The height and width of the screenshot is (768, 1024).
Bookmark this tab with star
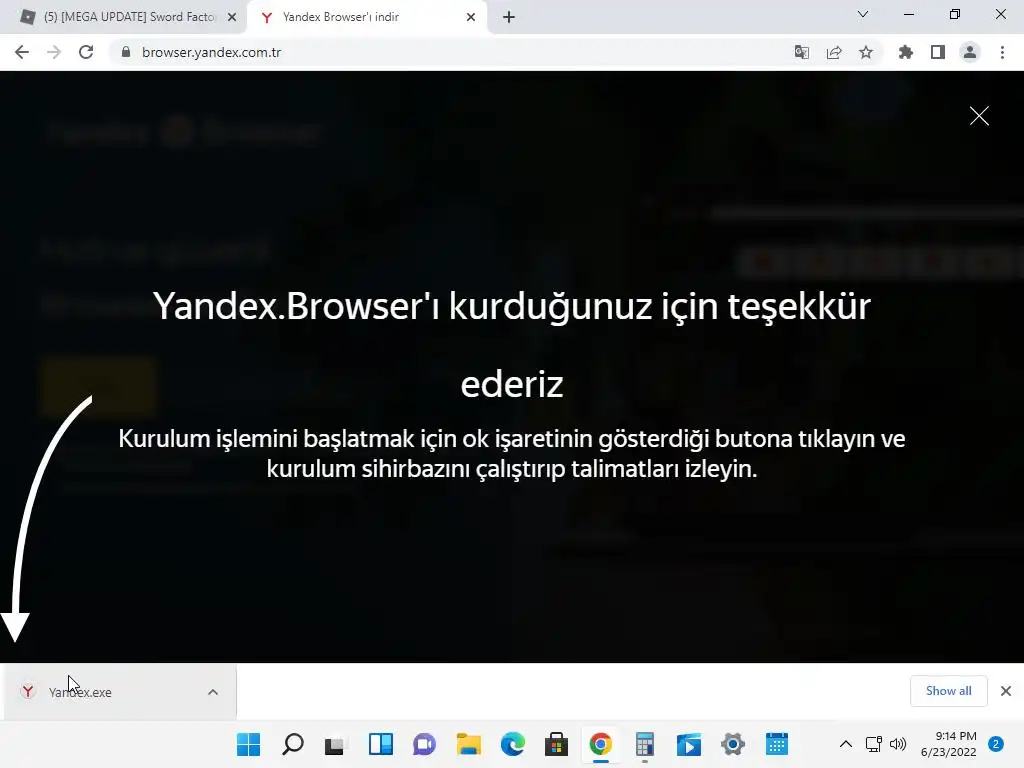[x=866, y=52]
